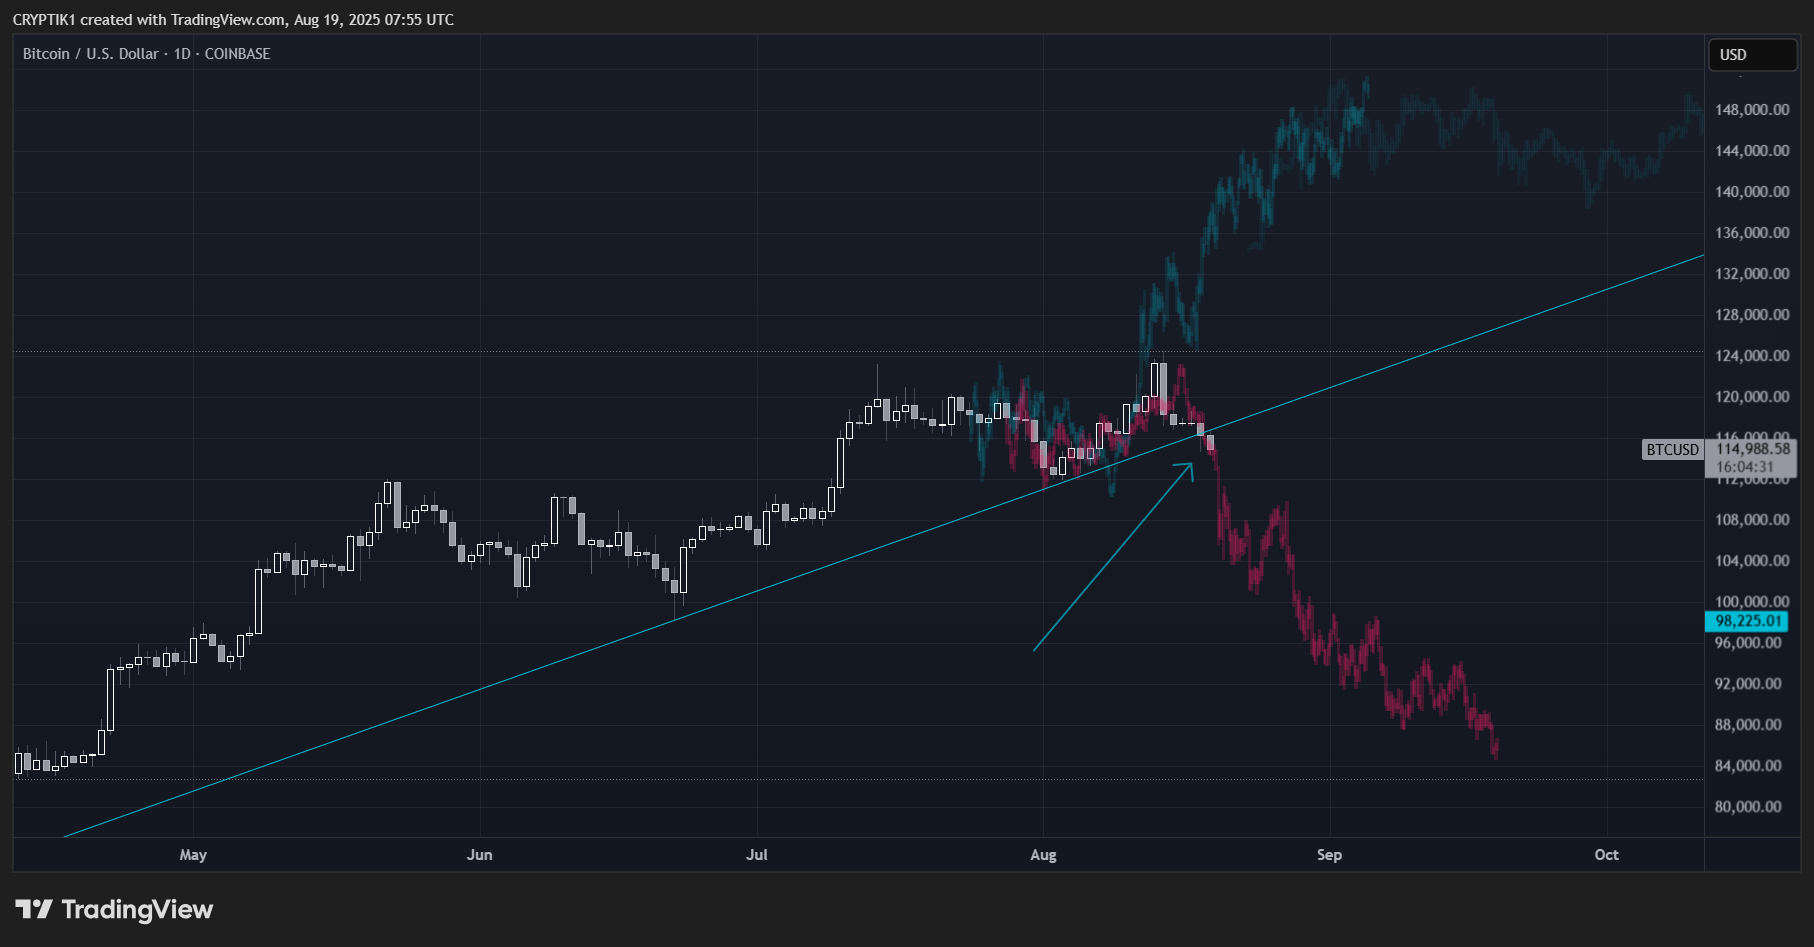Click the 96,000.00 price axis label
Image resolution: width=1814 pixels, height=947 pixels.
tap(1748, 643)
